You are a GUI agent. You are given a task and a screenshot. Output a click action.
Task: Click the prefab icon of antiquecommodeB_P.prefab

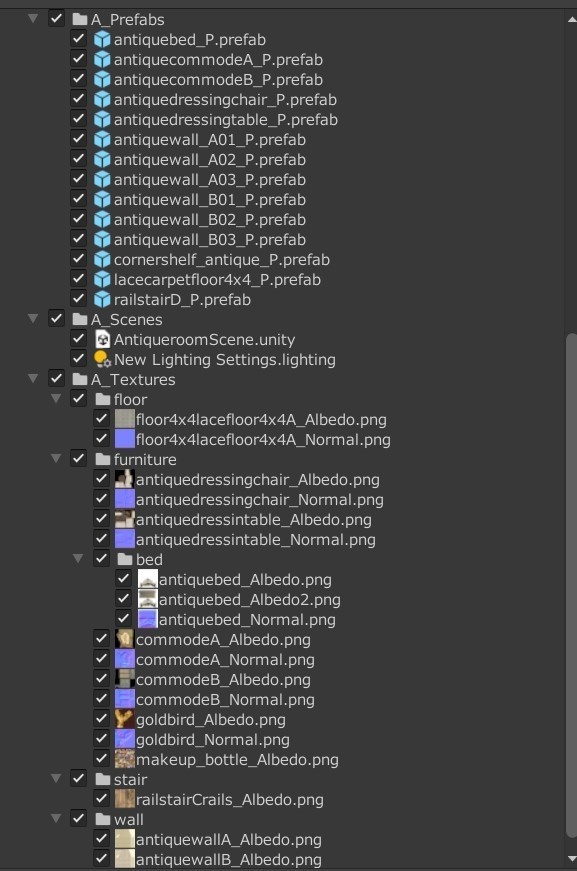(102, 79)
